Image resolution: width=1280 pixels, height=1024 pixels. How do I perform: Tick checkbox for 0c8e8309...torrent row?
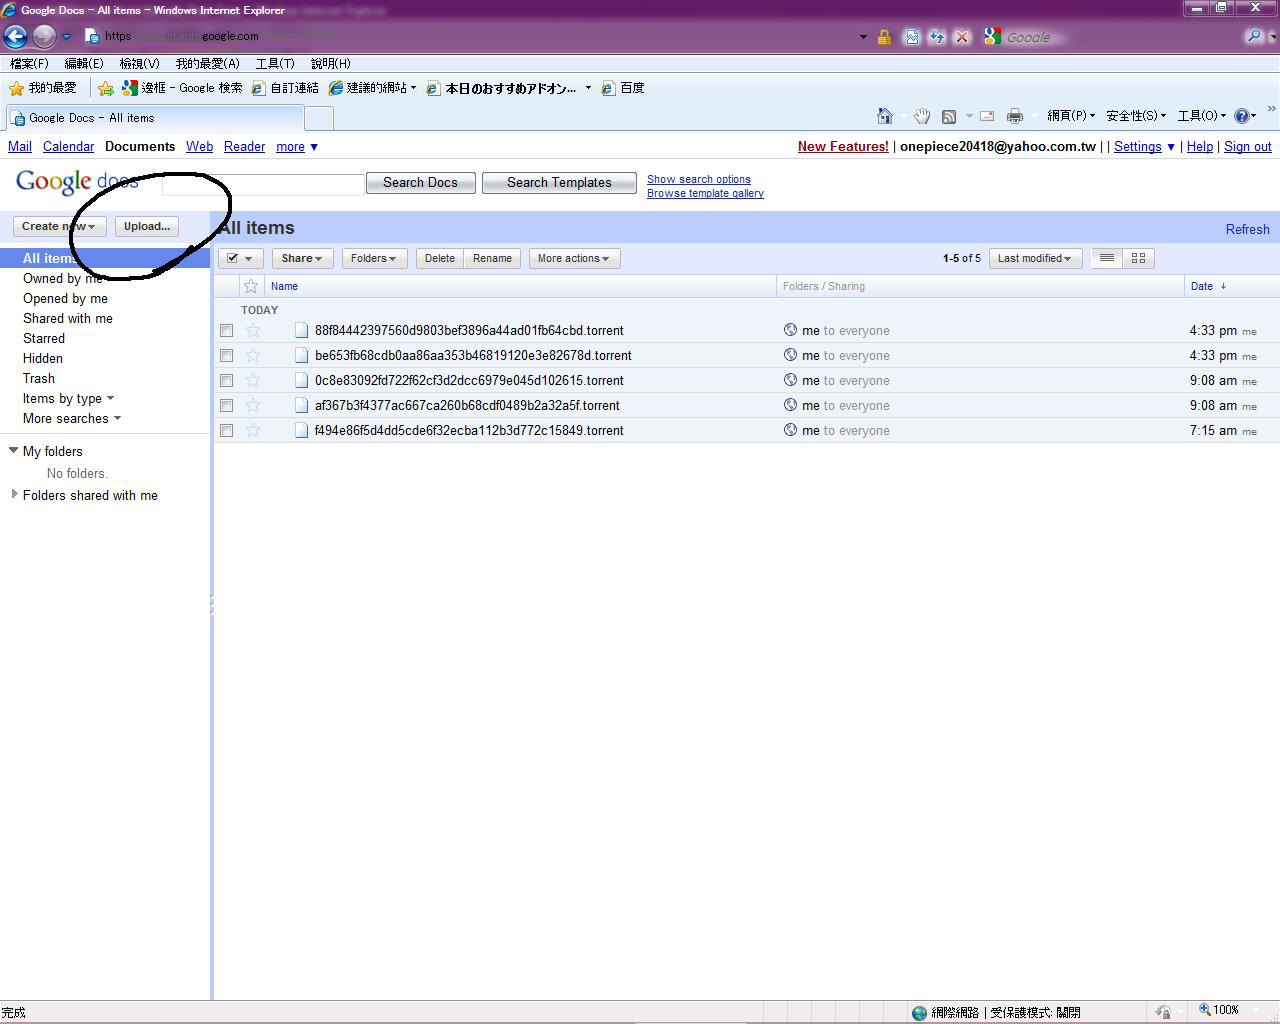tap(227, 380)
